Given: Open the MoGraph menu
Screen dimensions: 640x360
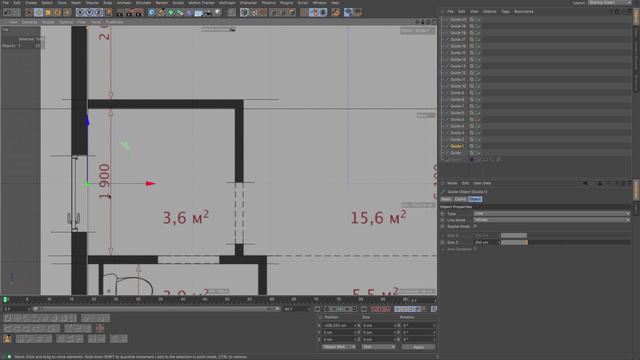Looking at the screenshot, I should (x=227, y=2).
